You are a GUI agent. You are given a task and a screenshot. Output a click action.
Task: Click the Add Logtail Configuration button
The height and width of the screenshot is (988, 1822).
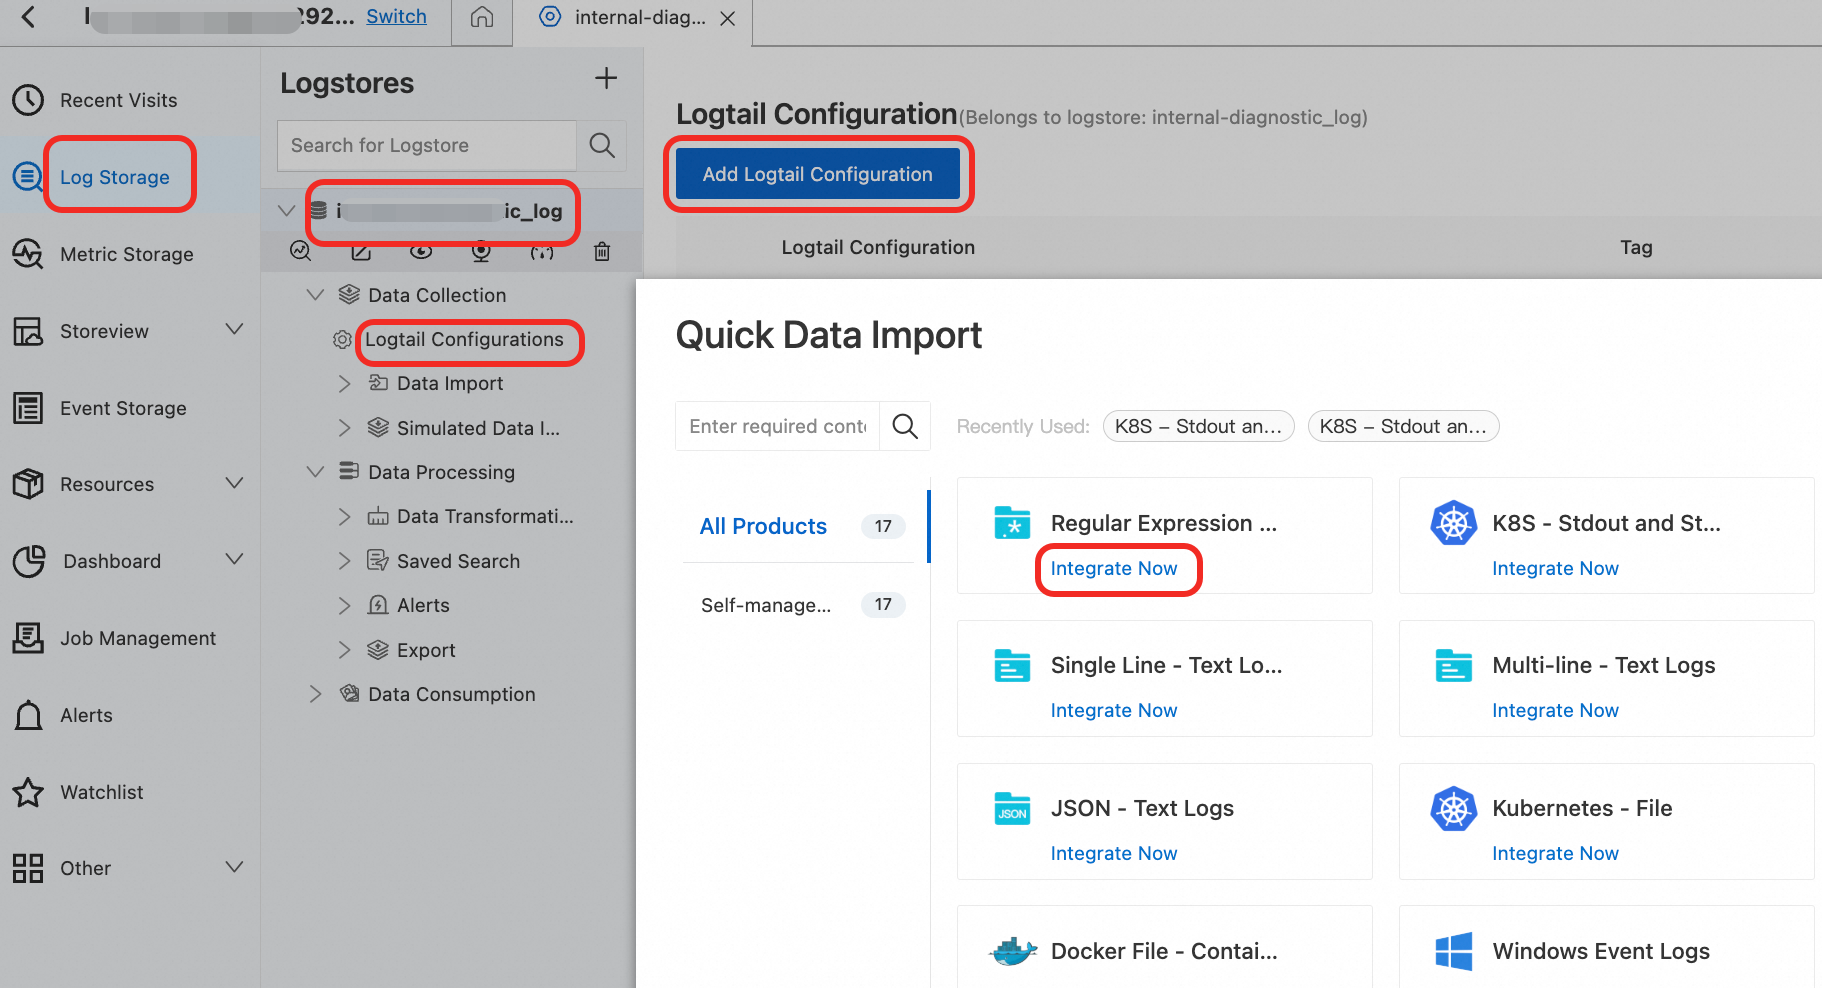[x=817, y=174]
